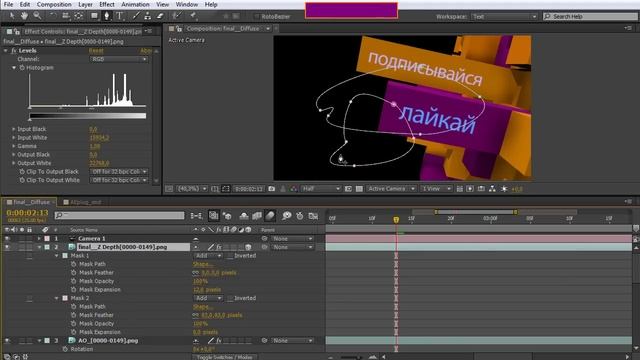Image resolution: width=640 pixels, height=360 pixels.
Task: Expand the Input Black property
Action: point(13,129)
